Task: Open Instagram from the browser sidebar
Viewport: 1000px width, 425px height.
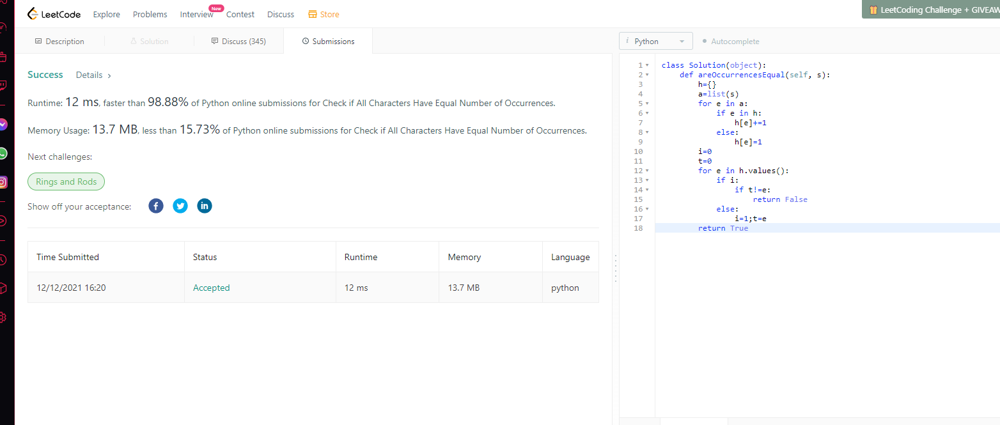Action: coord(4,183)
